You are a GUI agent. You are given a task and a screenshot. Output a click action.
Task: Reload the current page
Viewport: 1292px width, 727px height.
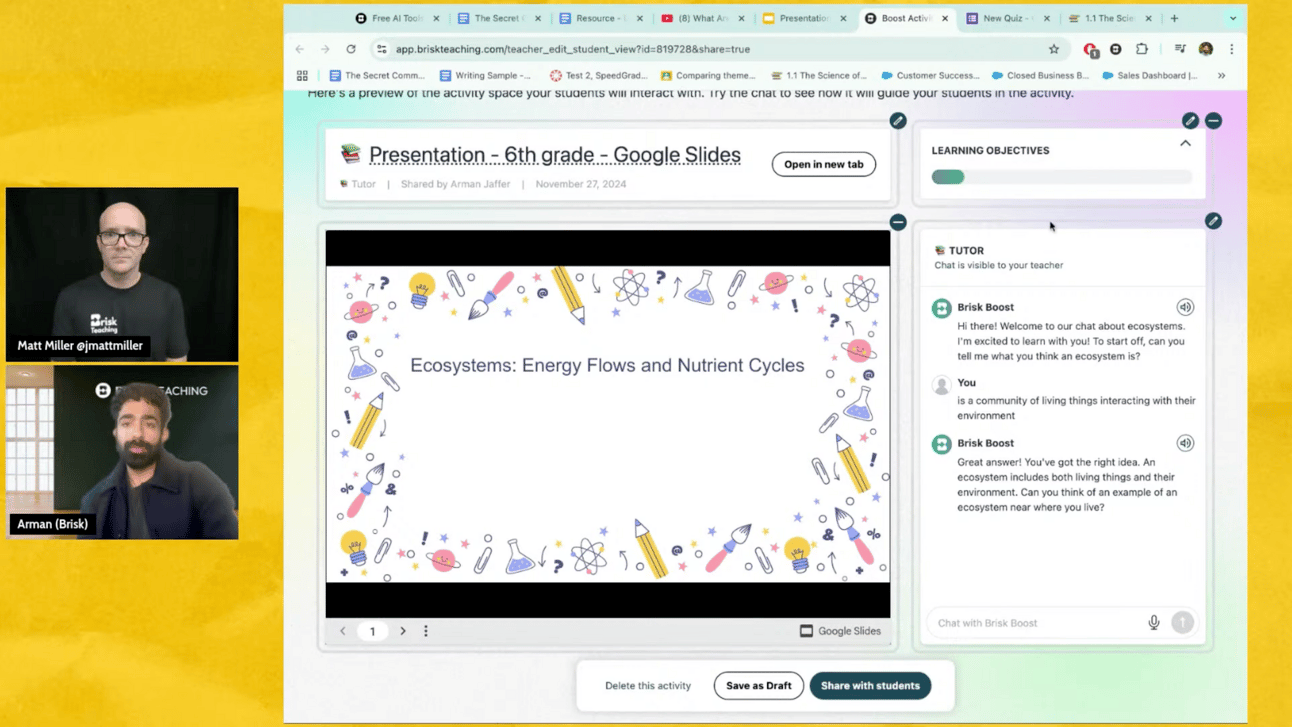(351, 49)
